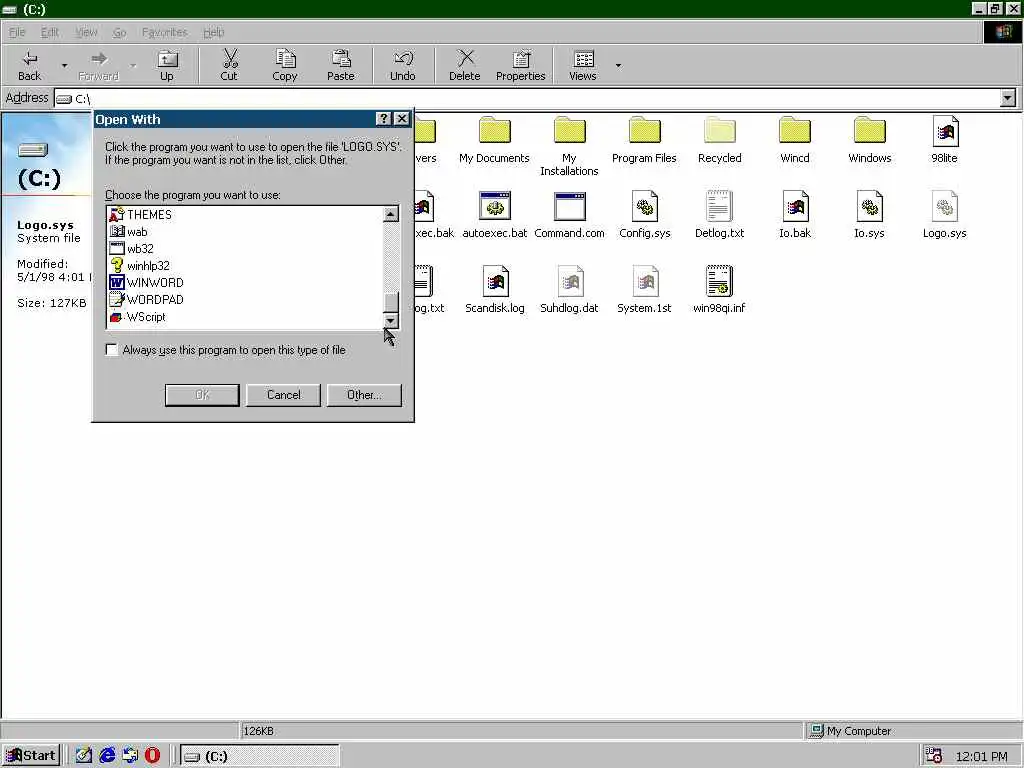Click the Other... button
Viewport: 1024px width, 768px height.
(364, 395)
